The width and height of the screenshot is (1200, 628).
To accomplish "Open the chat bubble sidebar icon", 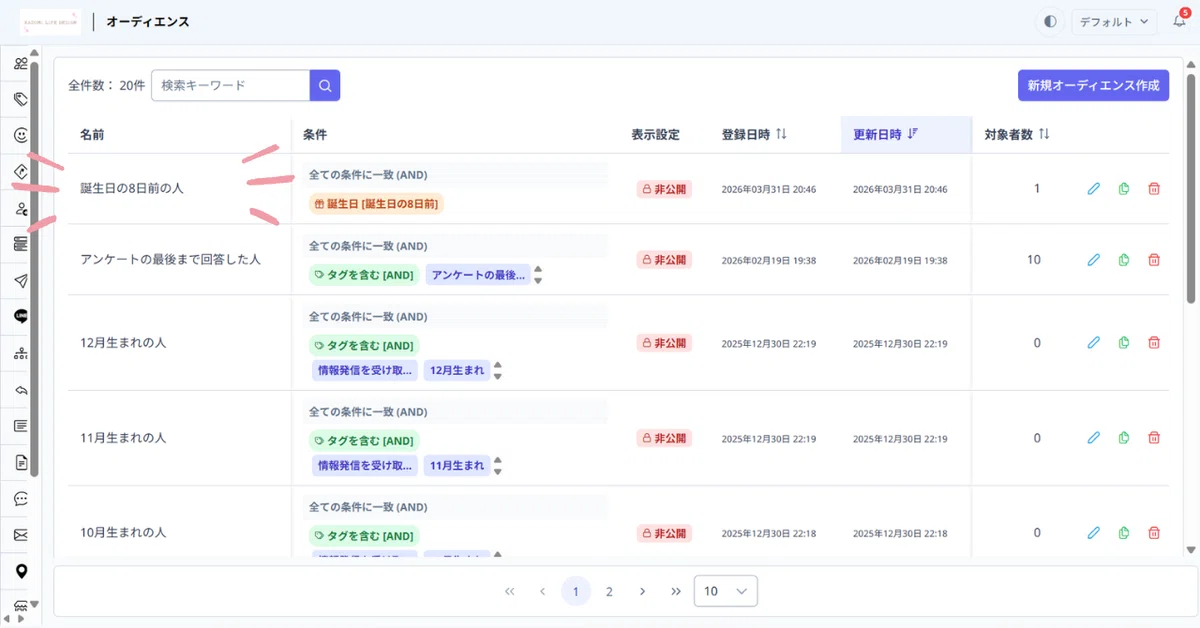I will (21, 498).
